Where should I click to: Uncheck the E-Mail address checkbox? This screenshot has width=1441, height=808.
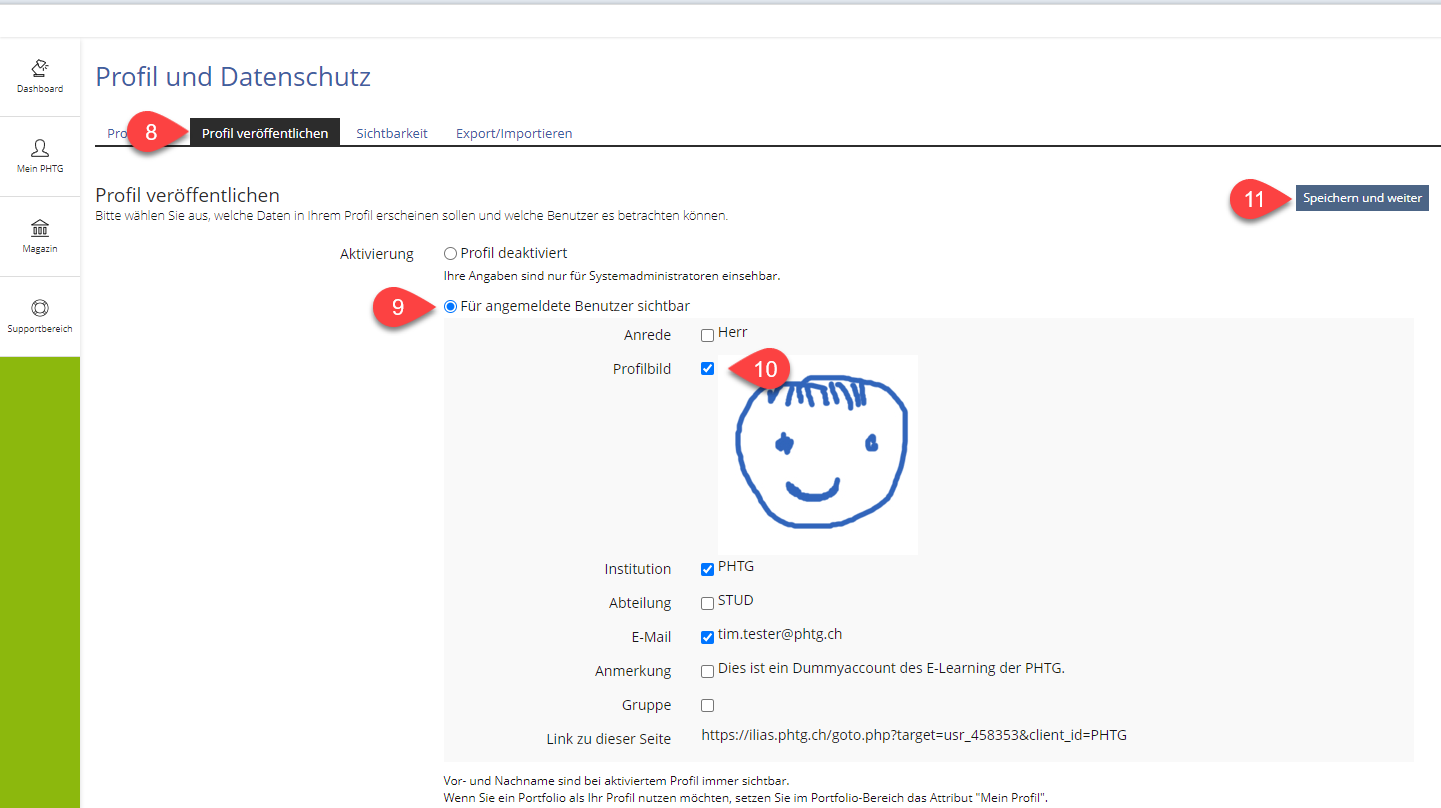[x=708, y=637]
